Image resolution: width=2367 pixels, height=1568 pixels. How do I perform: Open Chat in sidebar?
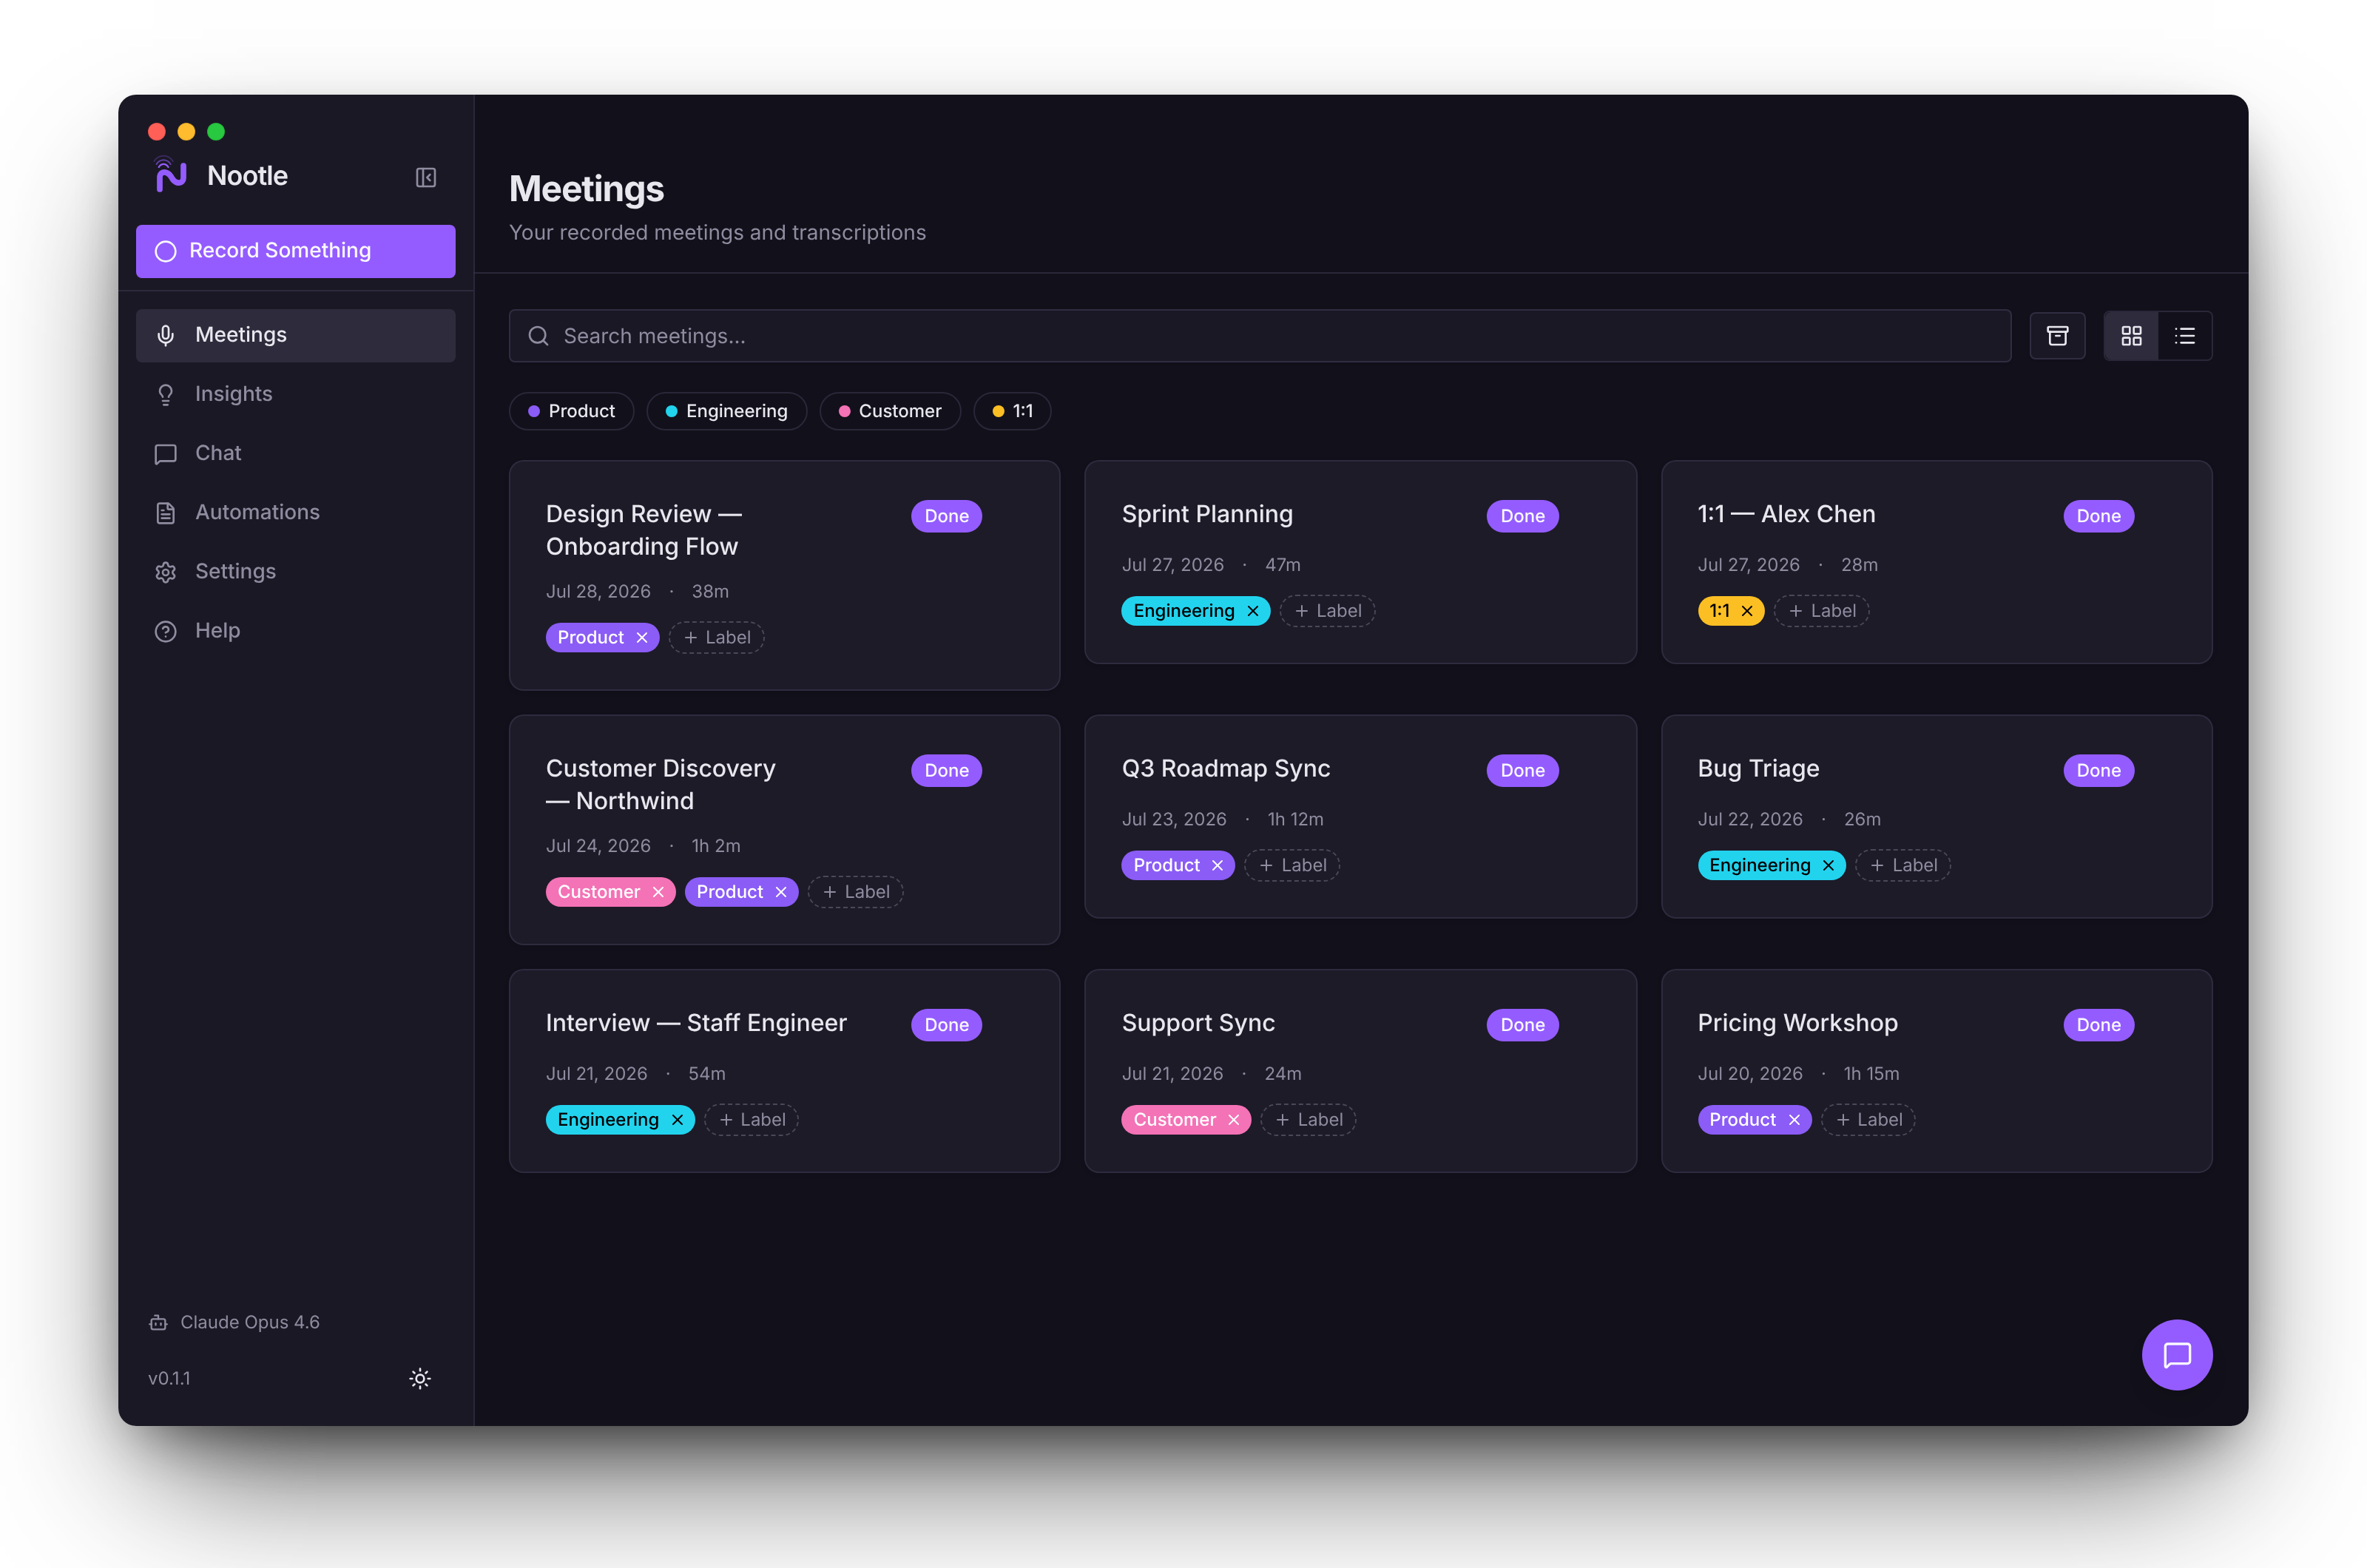pos(296,453)
